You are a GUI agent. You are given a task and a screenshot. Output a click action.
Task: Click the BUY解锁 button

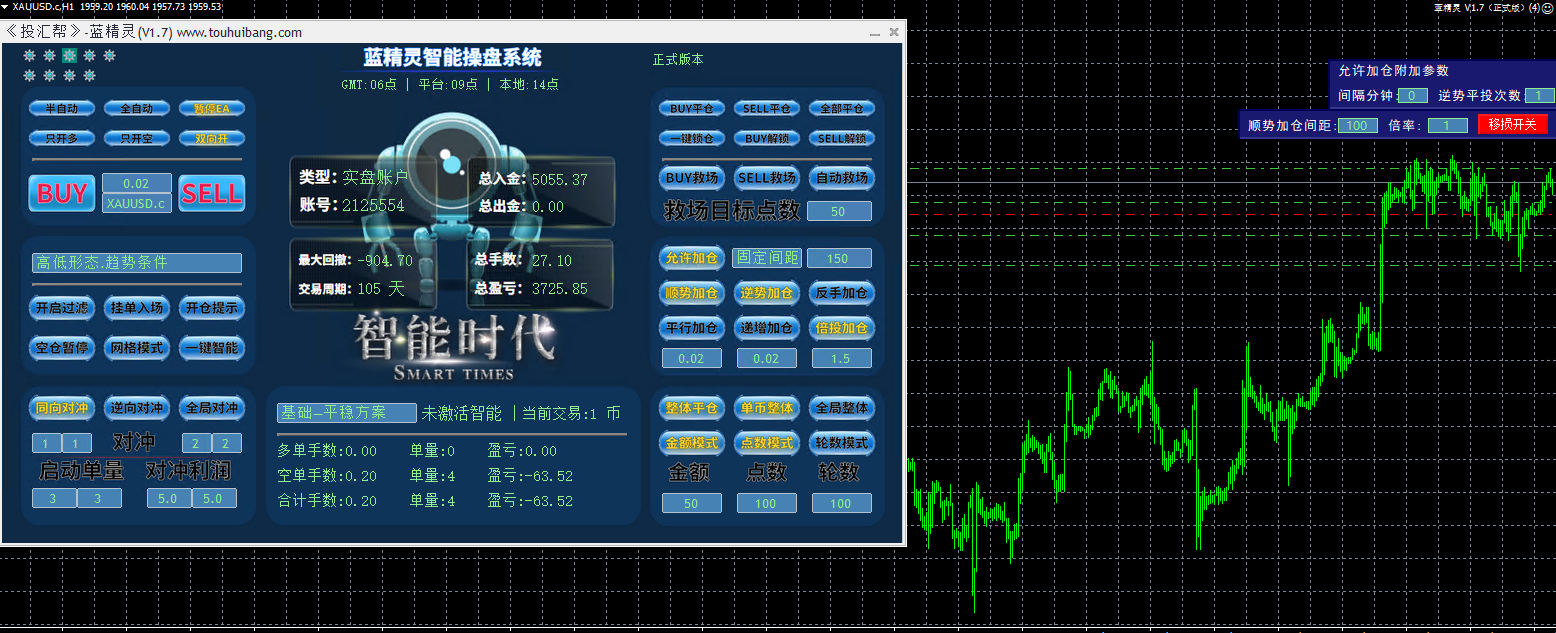[x=767, y=138]
